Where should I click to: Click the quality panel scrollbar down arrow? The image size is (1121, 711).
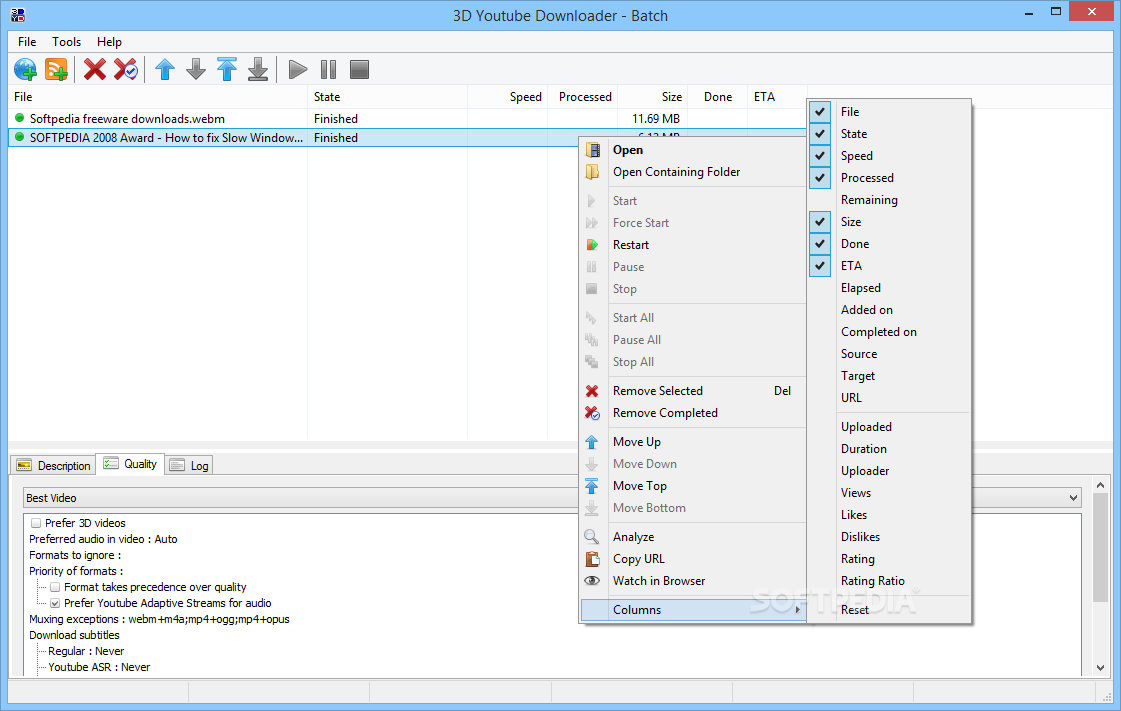[1100, 668]
